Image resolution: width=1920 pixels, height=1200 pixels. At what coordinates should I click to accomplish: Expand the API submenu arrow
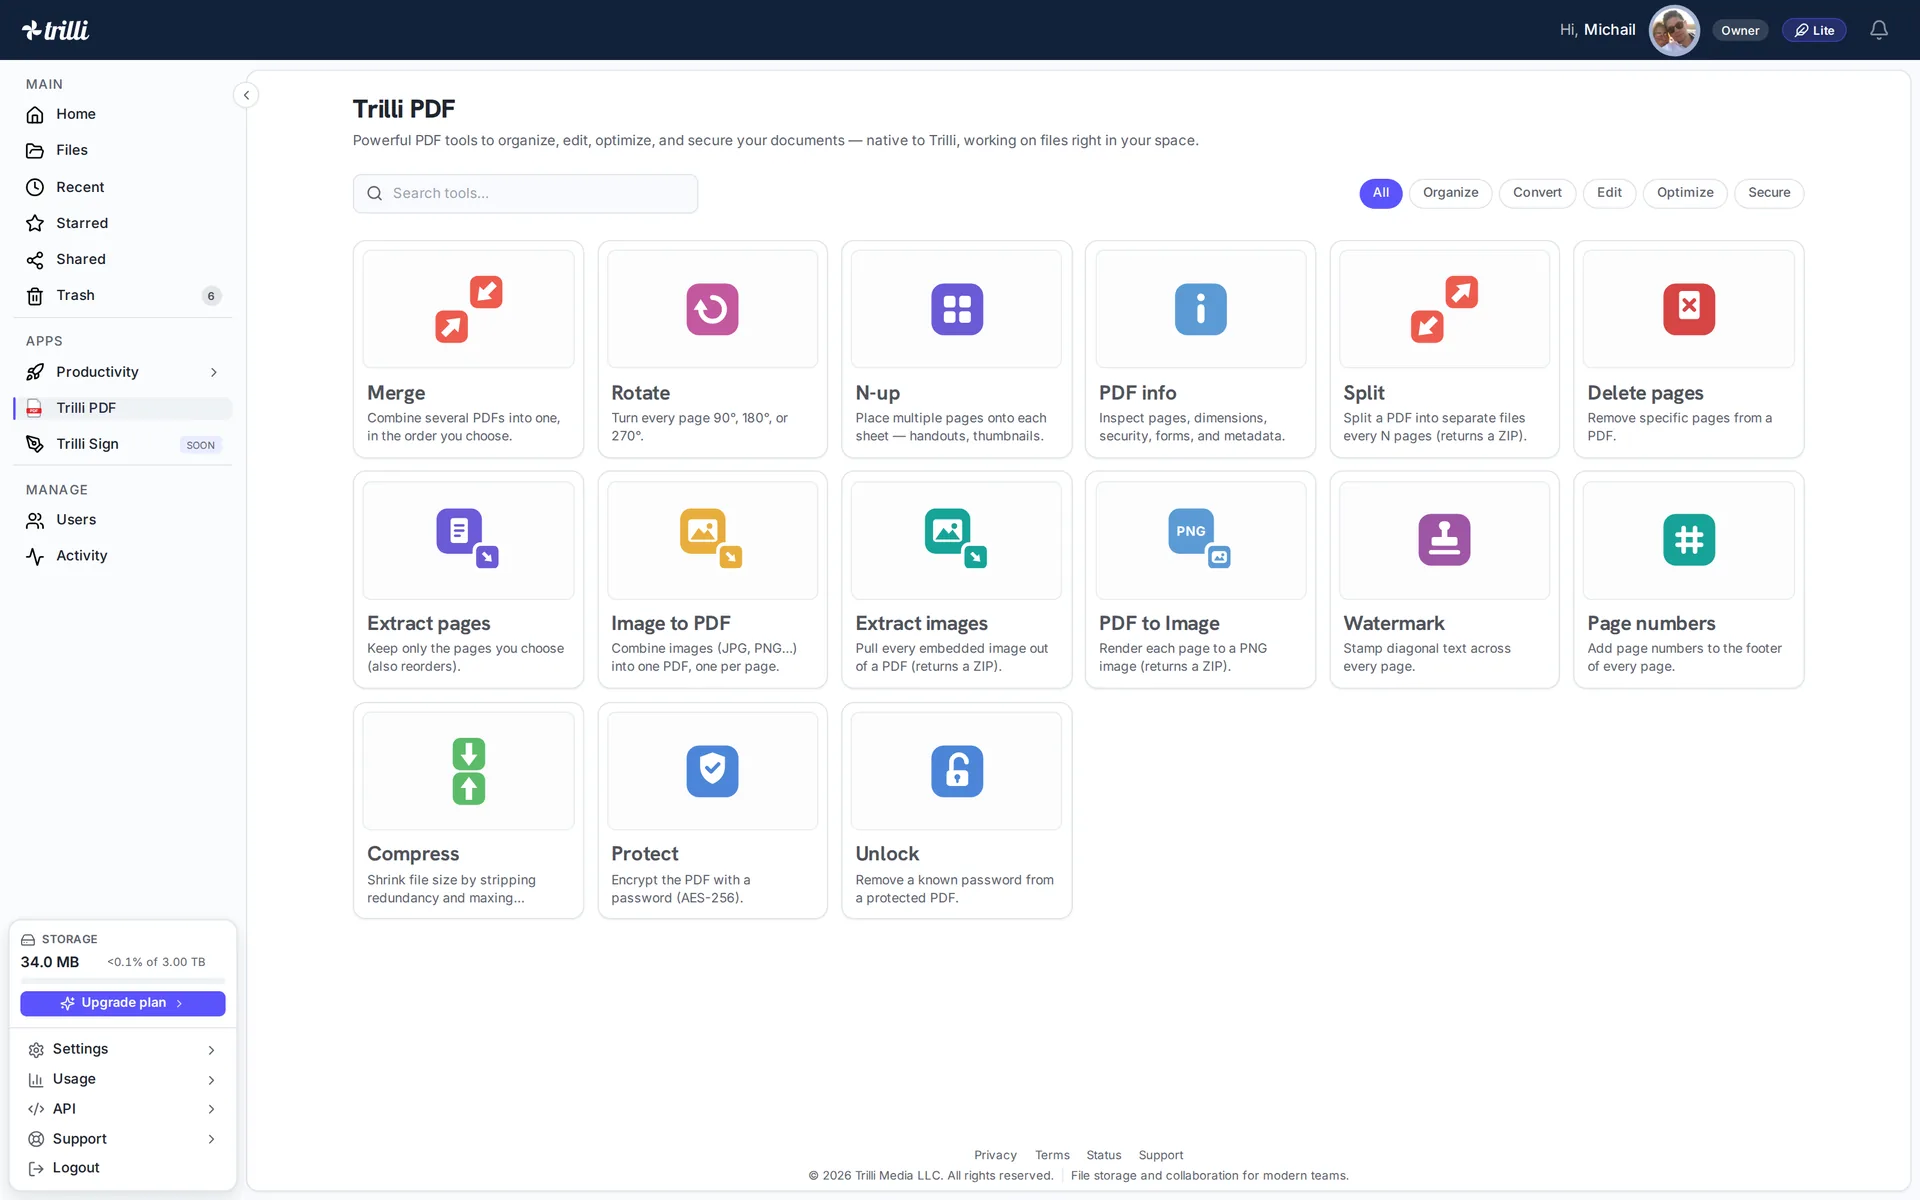coord(211,1109)
